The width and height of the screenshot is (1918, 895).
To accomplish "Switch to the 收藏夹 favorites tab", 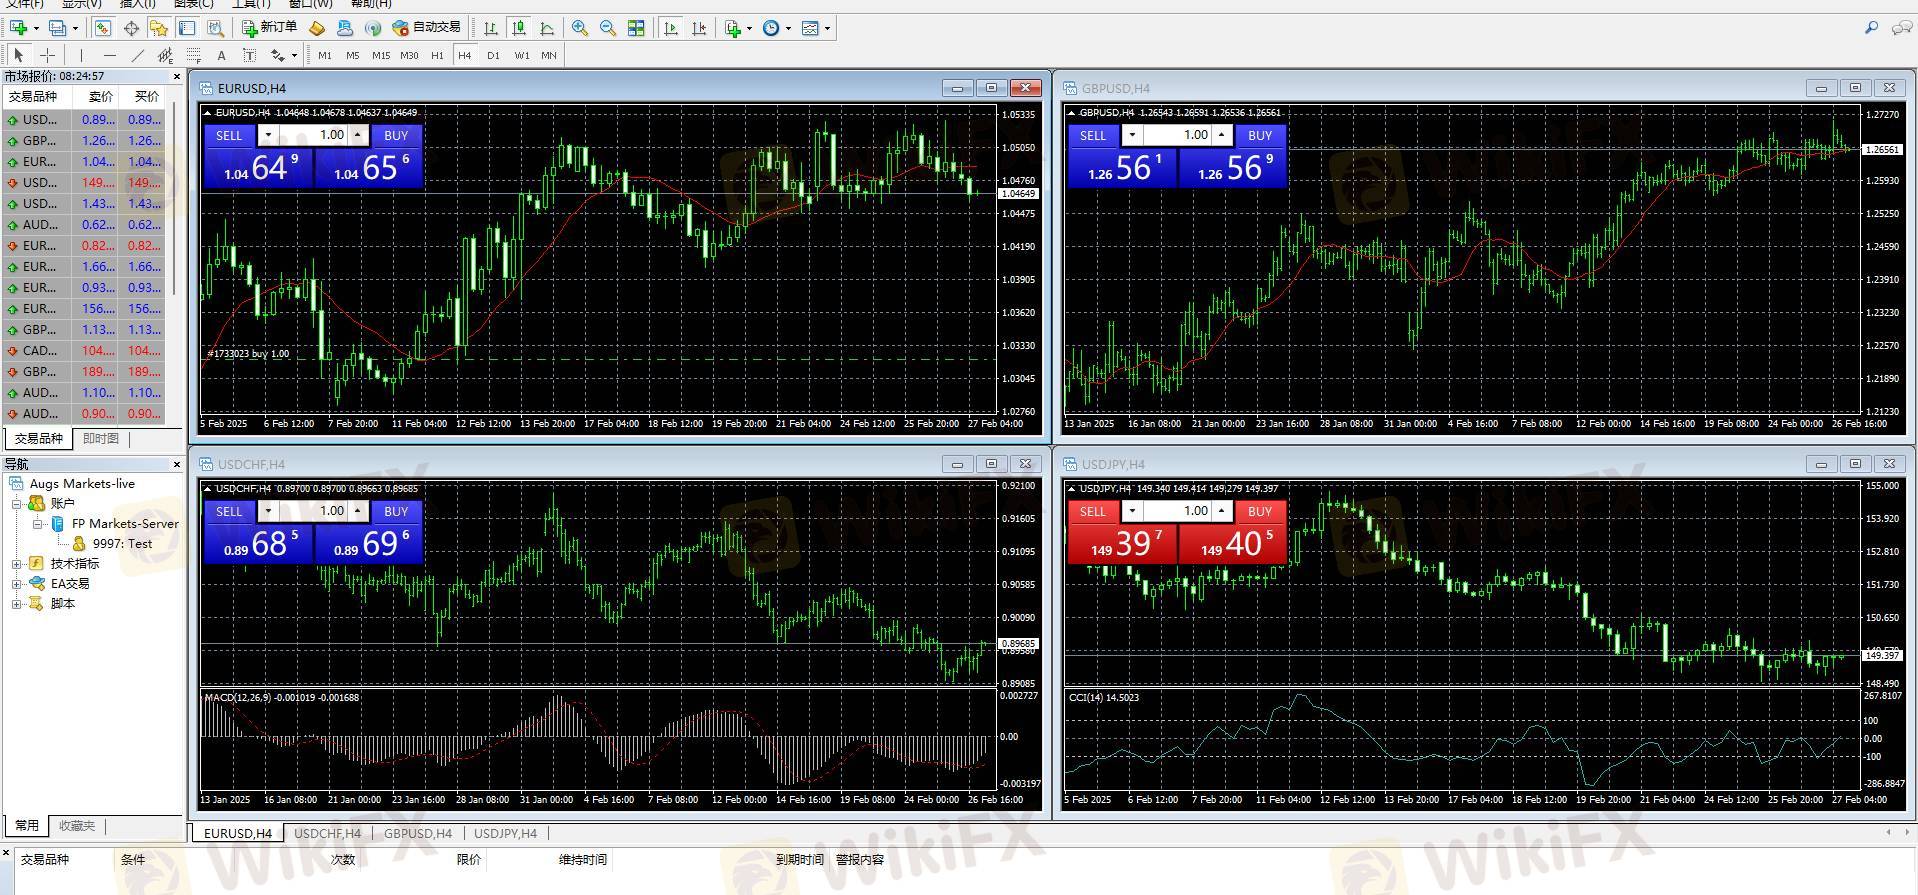I will [76, 826].
